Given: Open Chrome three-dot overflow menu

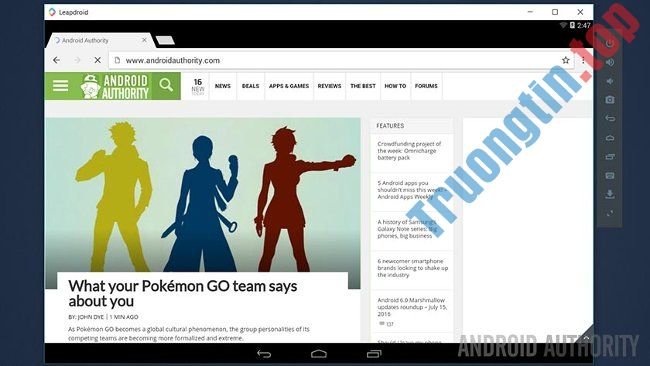Looking at the screenshot, I should click(583, 61).
